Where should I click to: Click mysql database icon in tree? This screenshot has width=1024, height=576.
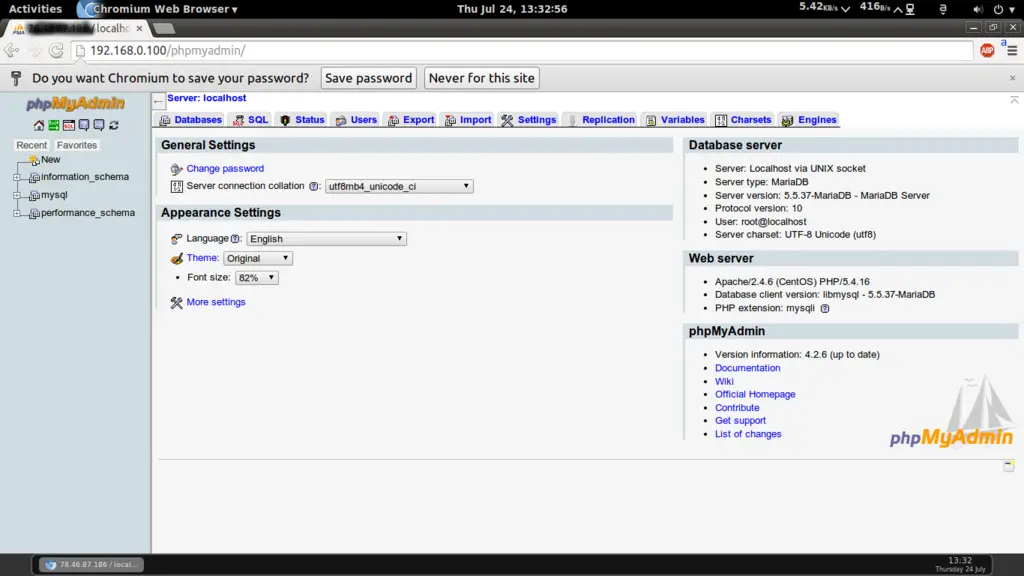pos(34,195)
